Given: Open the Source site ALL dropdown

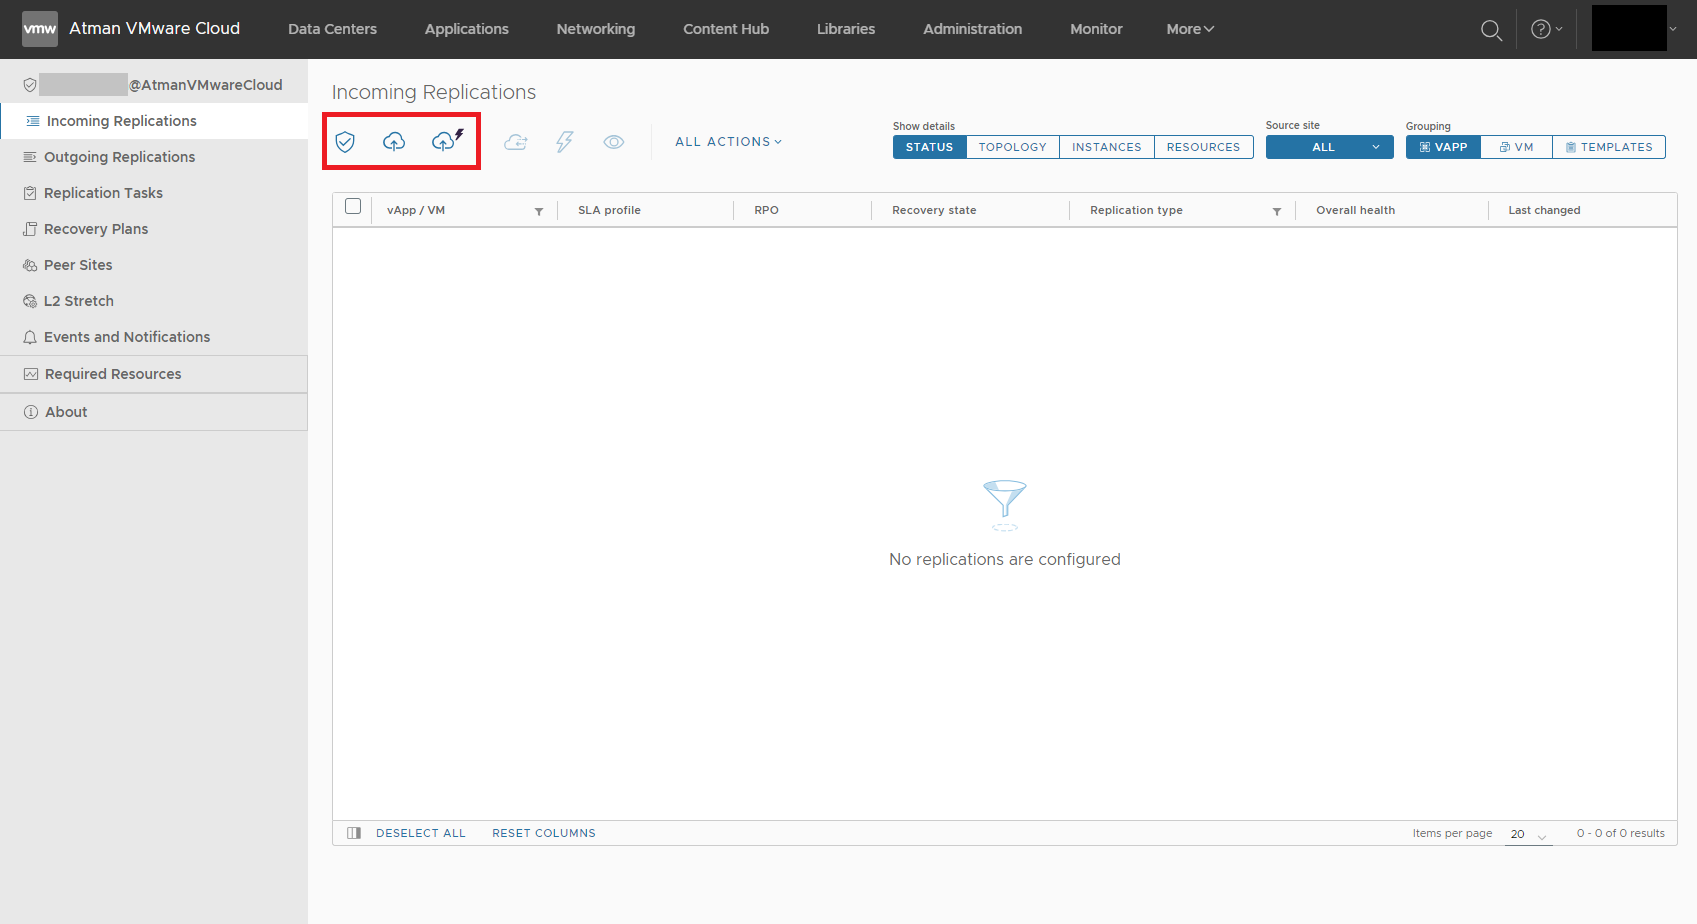Looking at the screenshot, I should (1329, 147).
